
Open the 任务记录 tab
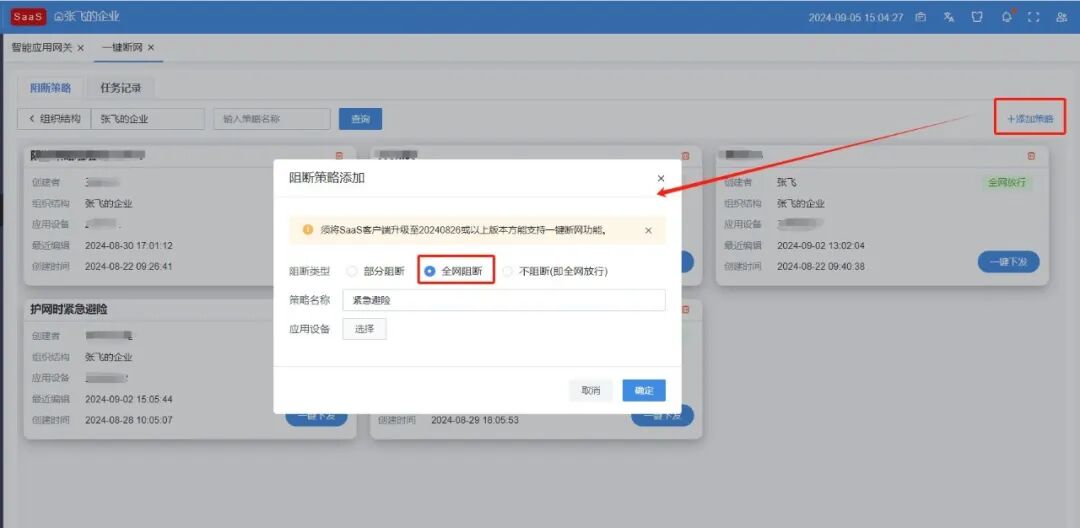(x=121, y=87)
